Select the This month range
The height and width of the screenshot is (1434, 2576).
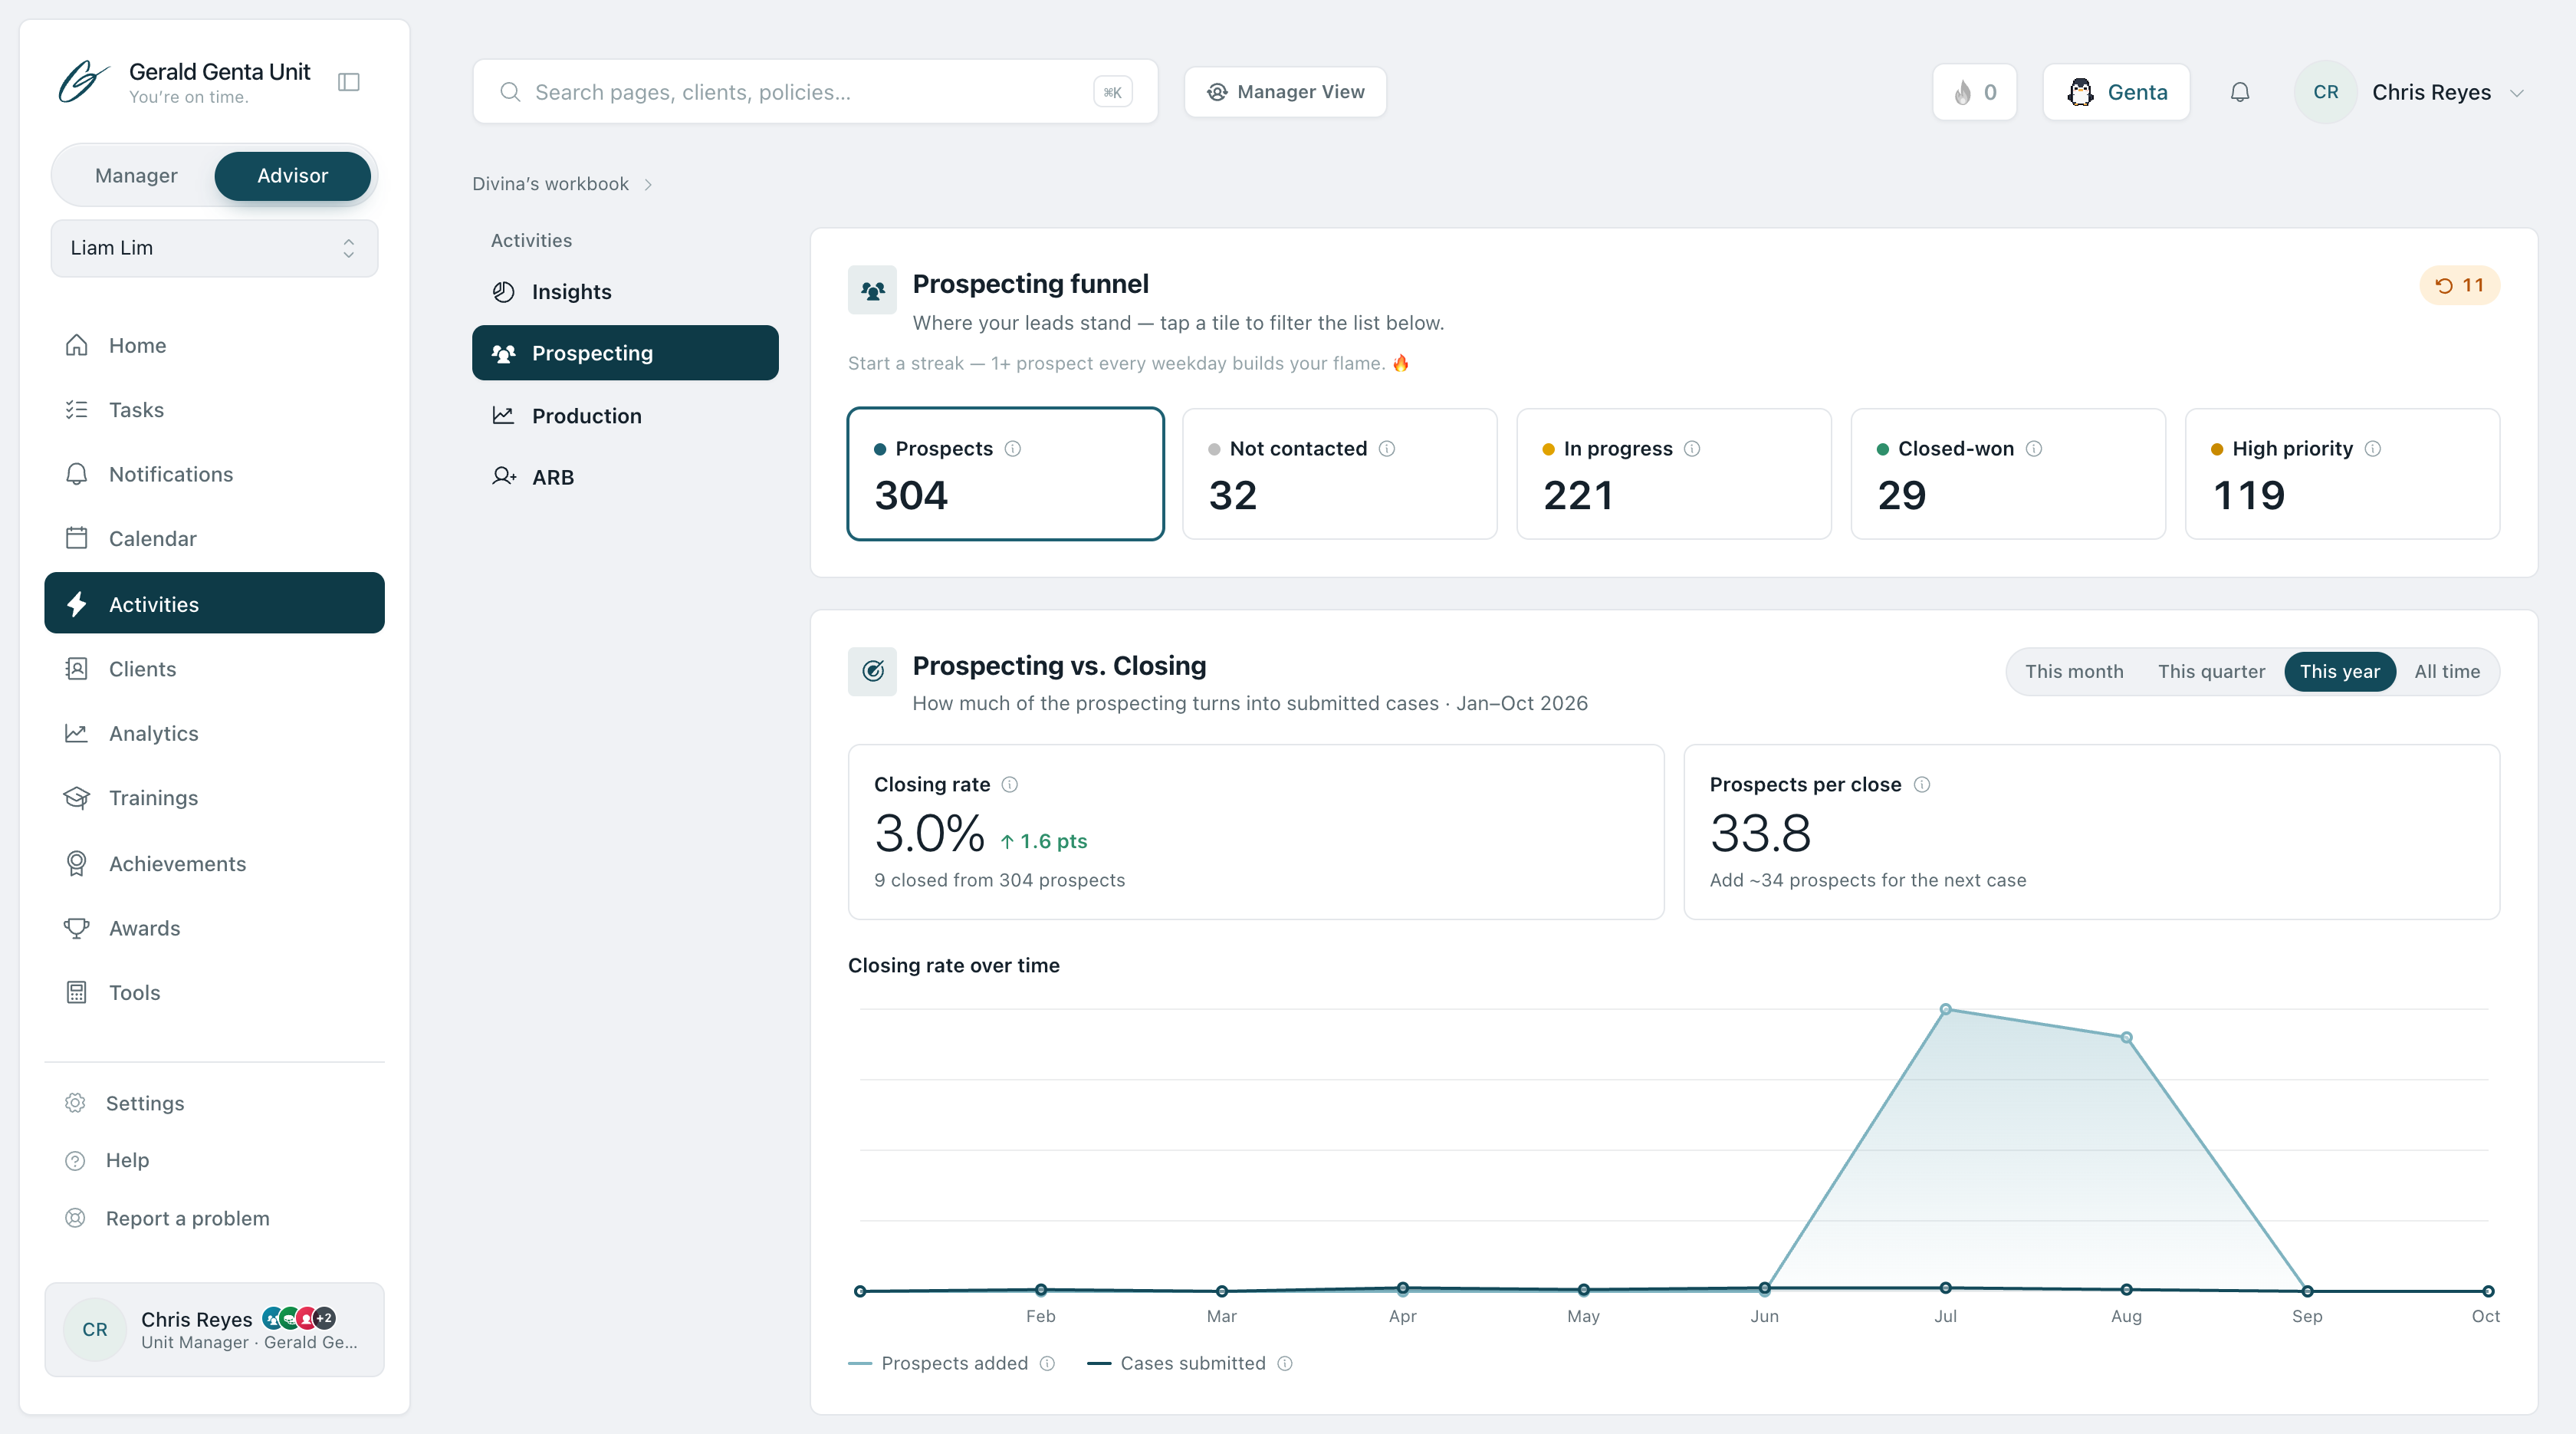coord(2074,671)
